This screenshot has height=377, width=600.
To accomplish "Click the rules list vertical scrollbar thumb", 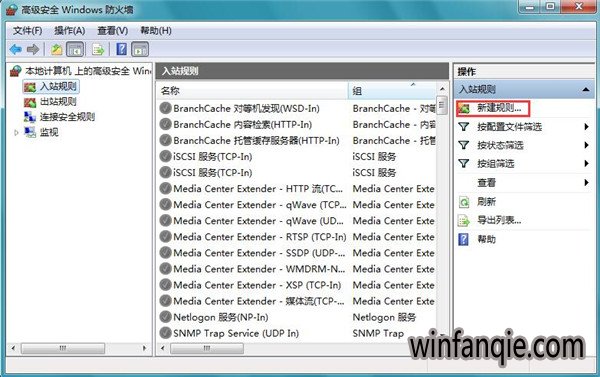I will 442,105.
